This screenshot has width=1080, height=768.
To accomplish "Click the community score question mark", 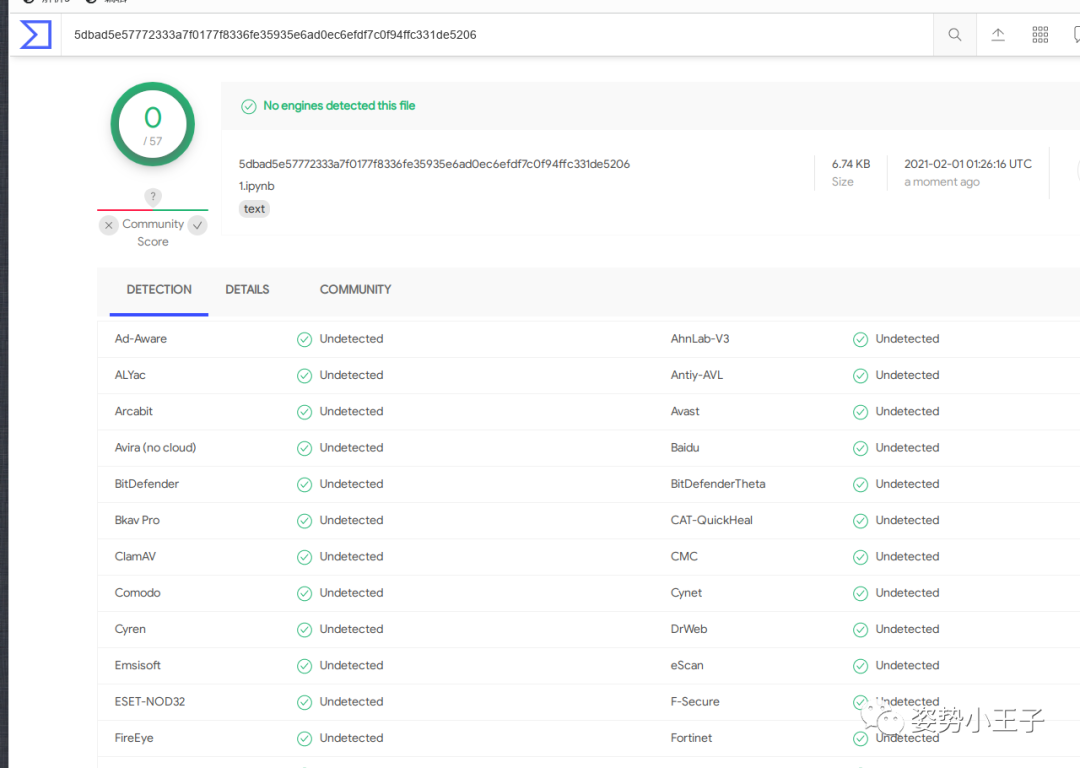I will (153, 196).
